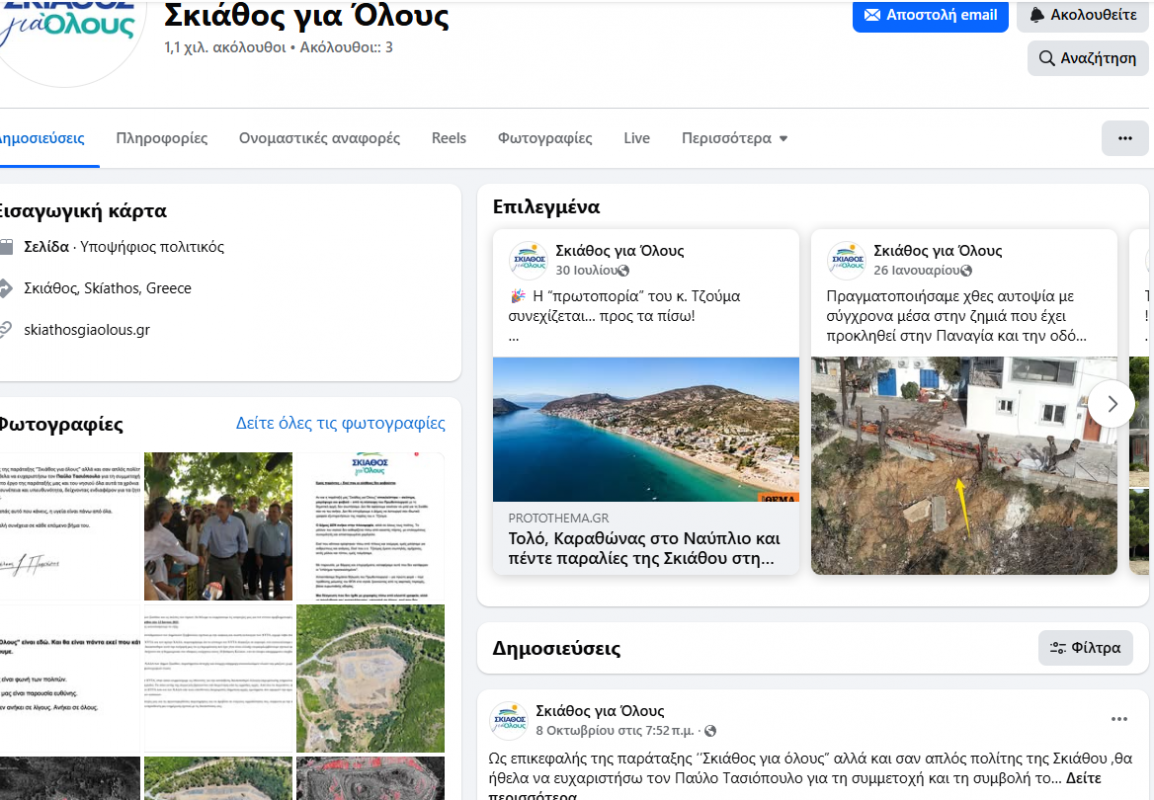
Task: Open the Αναζήτηση search button
Action: (1087, 58)
